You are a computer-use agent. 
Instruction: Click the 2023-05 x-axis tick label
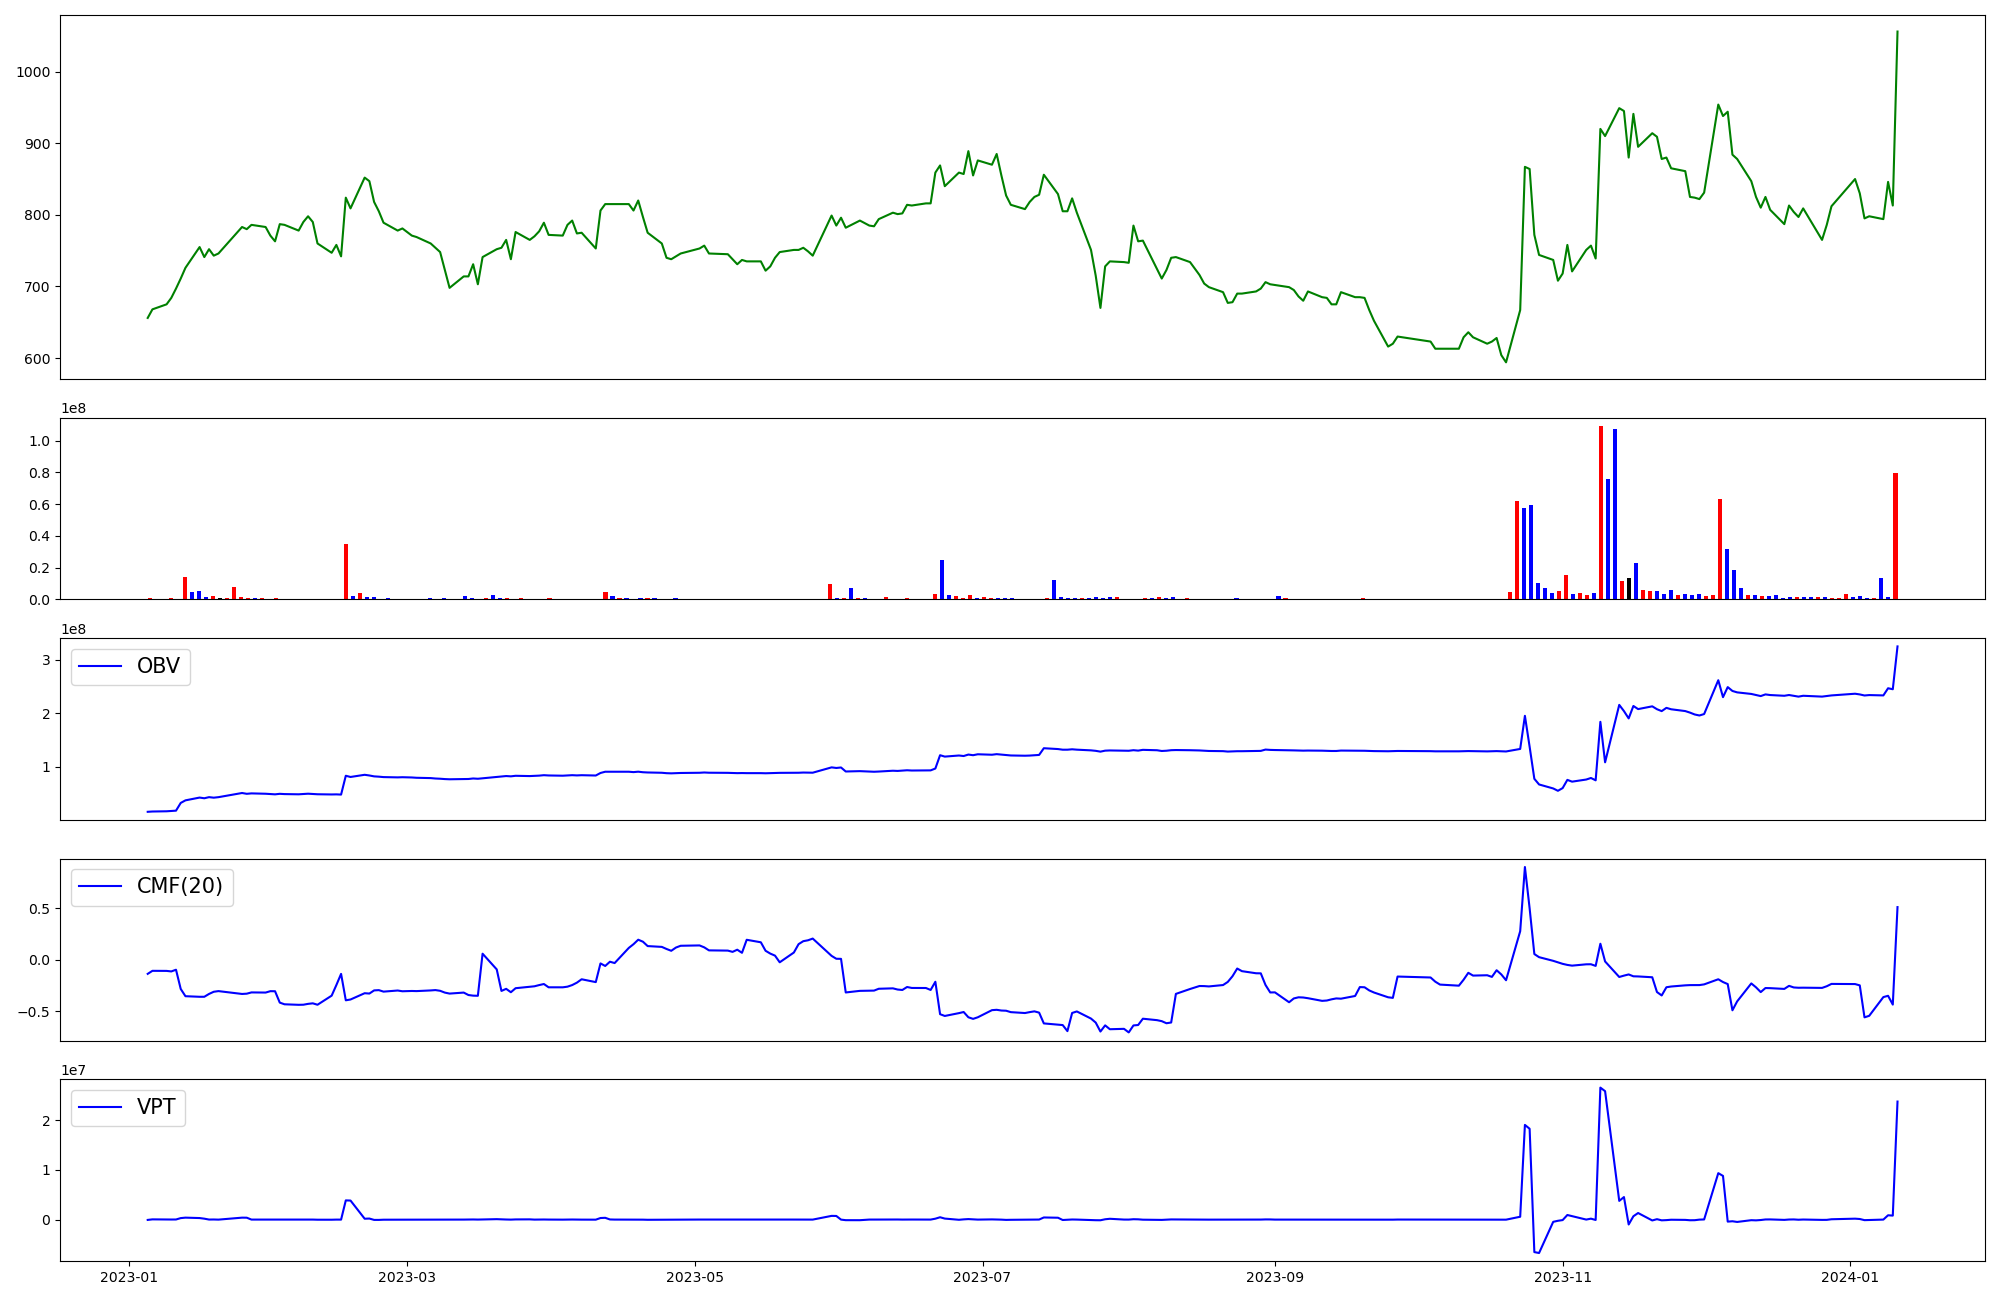coord(694,1277)
